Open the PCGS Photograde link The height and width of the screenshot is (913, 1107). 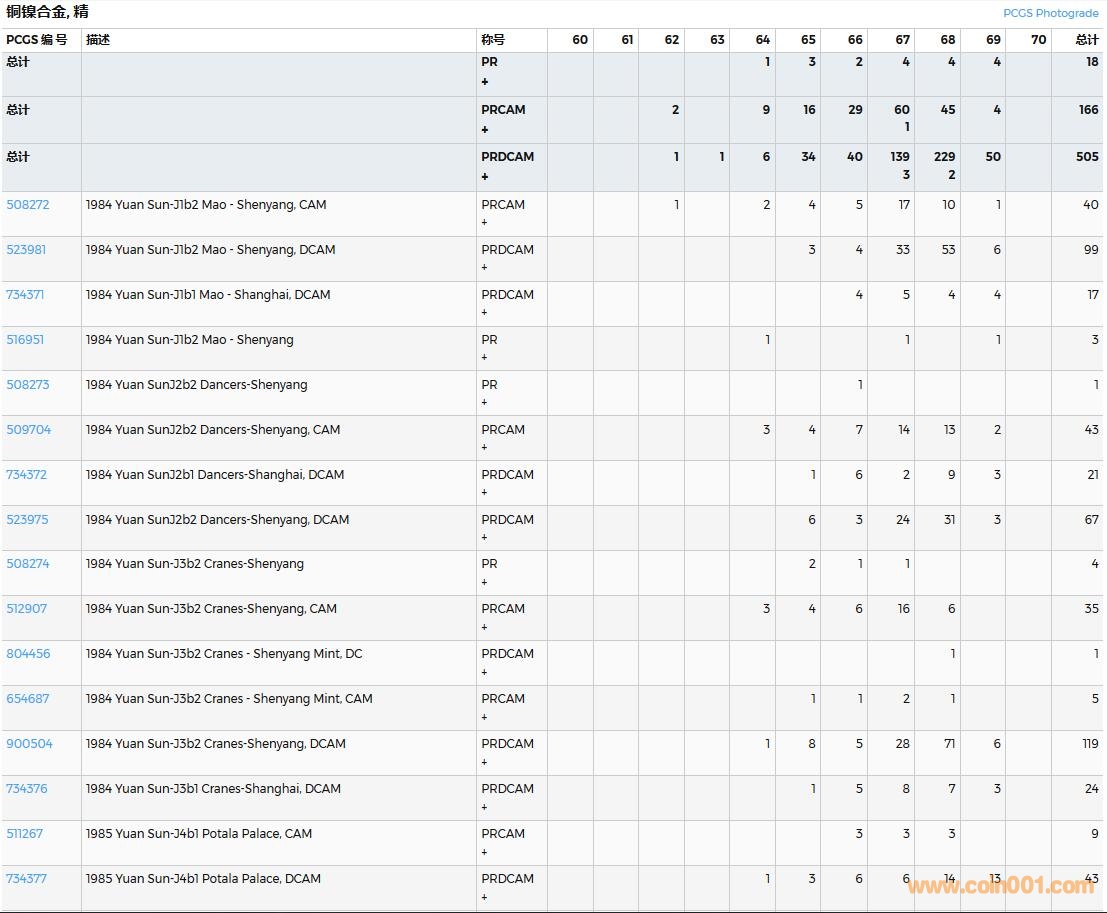point(1050,13)
